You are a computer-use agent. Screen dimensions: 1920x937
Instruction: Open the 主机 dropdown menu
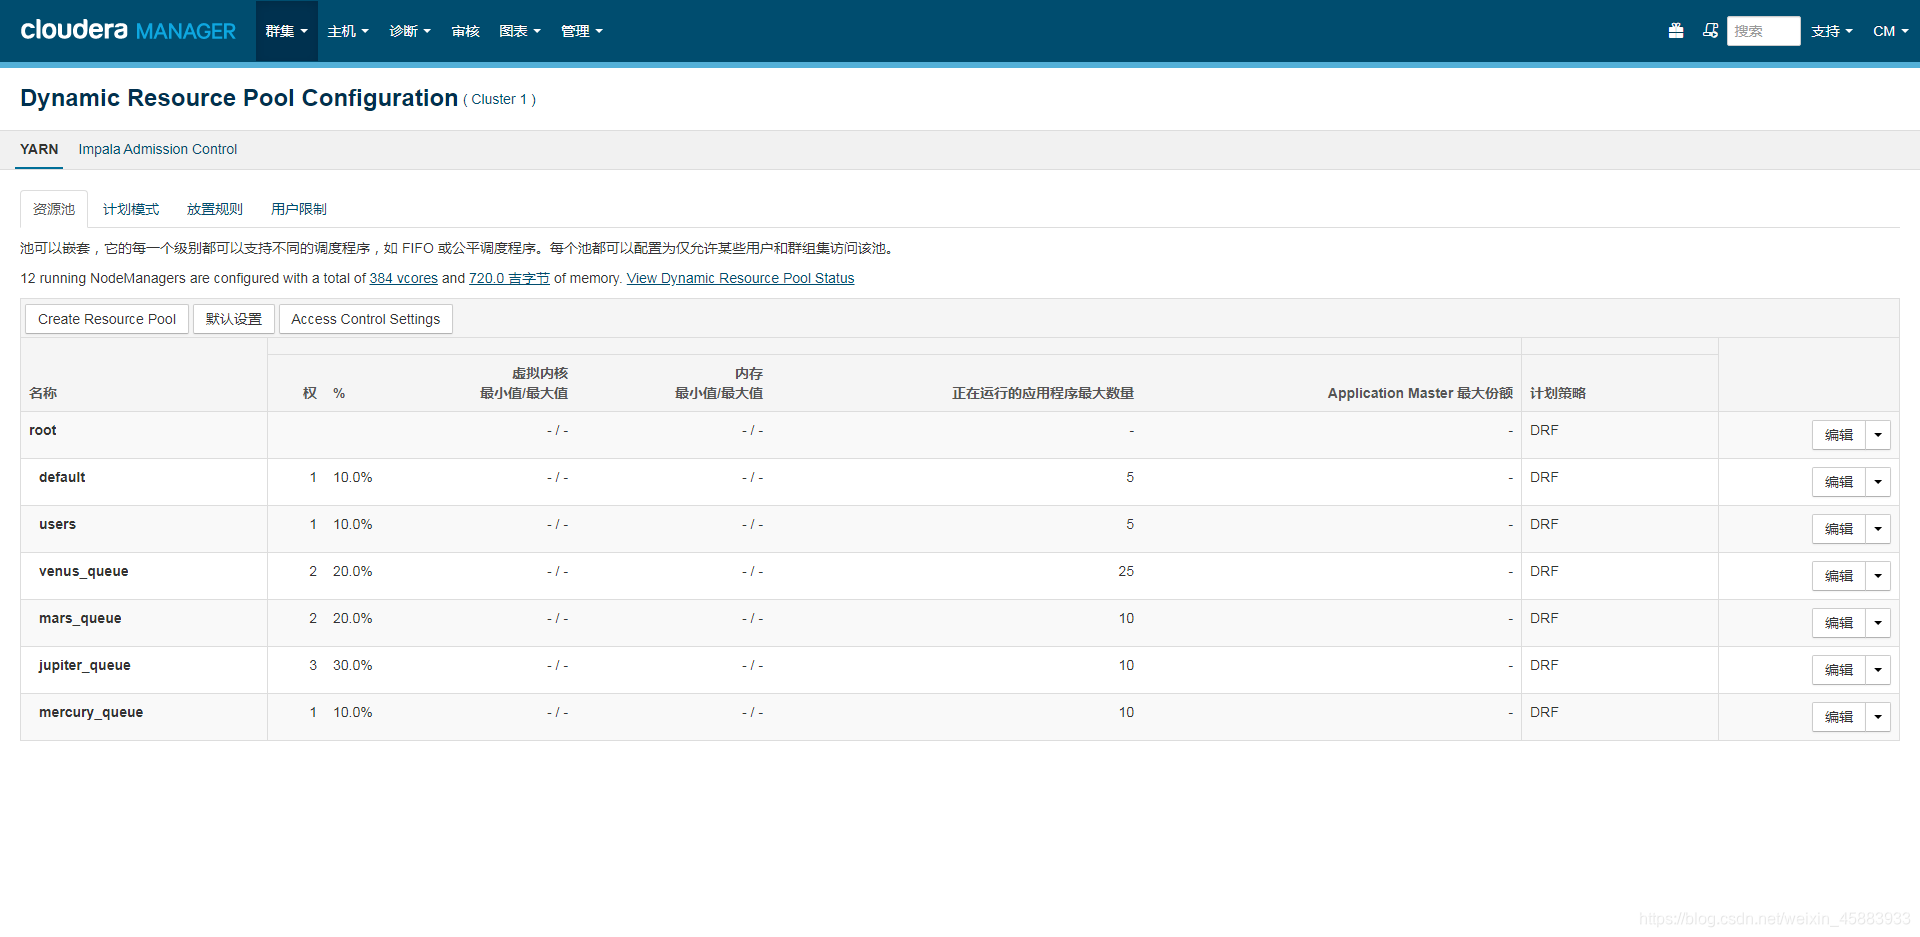pyautogui.click(x=348, y=31)
